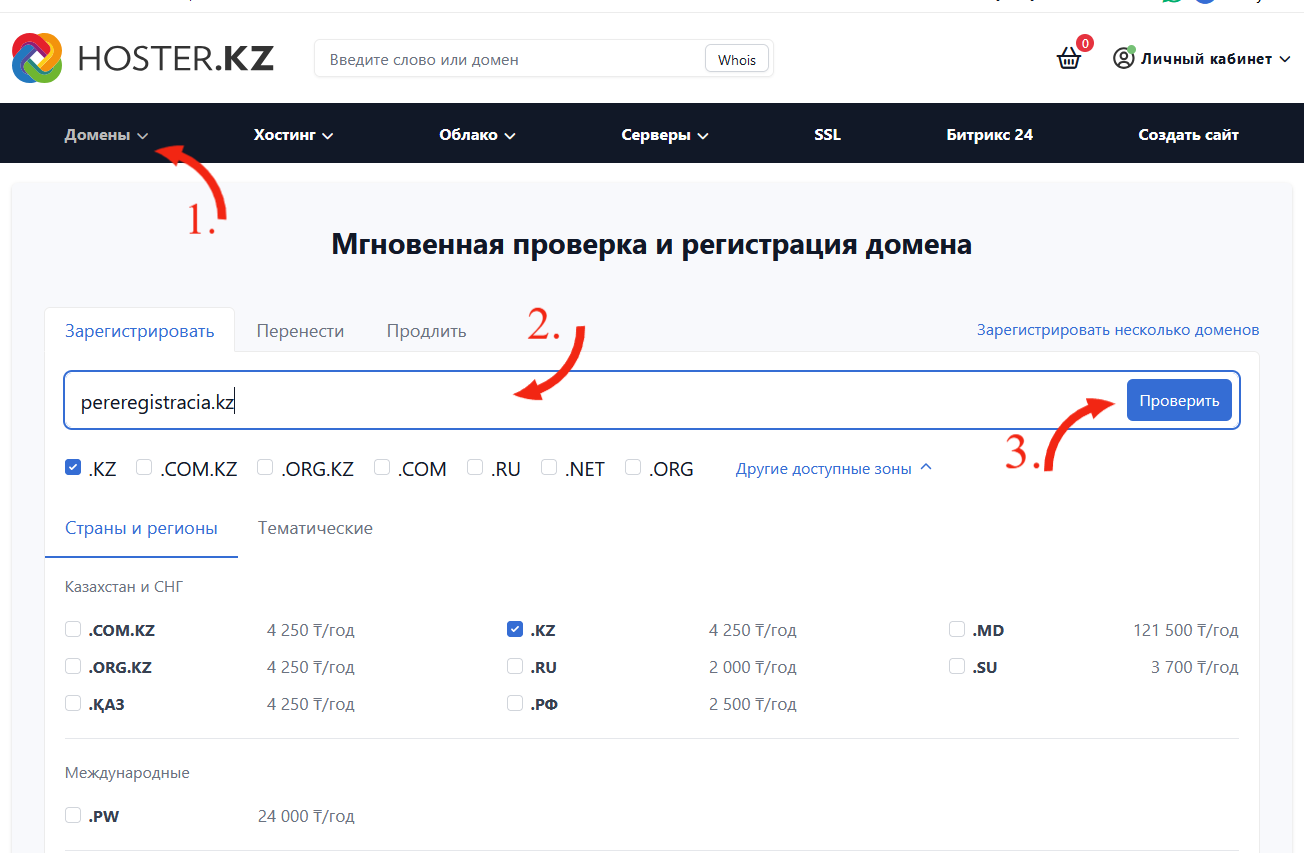Image resolution: width=1304 pixels, height=853 pixels.
Task: Check .COM.KZ in Казахстан и СНГ list
Action: click(x=73, y=629)
